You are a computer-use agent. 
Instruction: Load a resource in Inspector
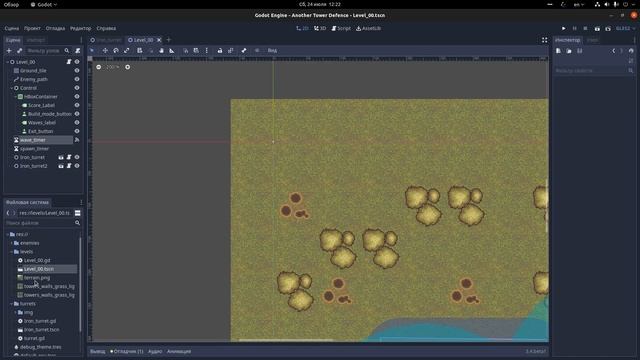coord(569,51)
